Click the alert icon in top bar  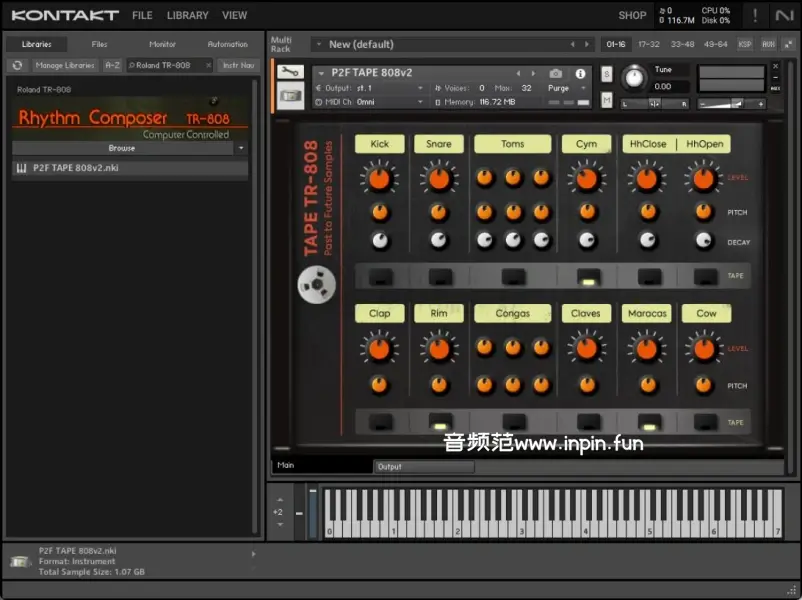(x=755, y=15)
